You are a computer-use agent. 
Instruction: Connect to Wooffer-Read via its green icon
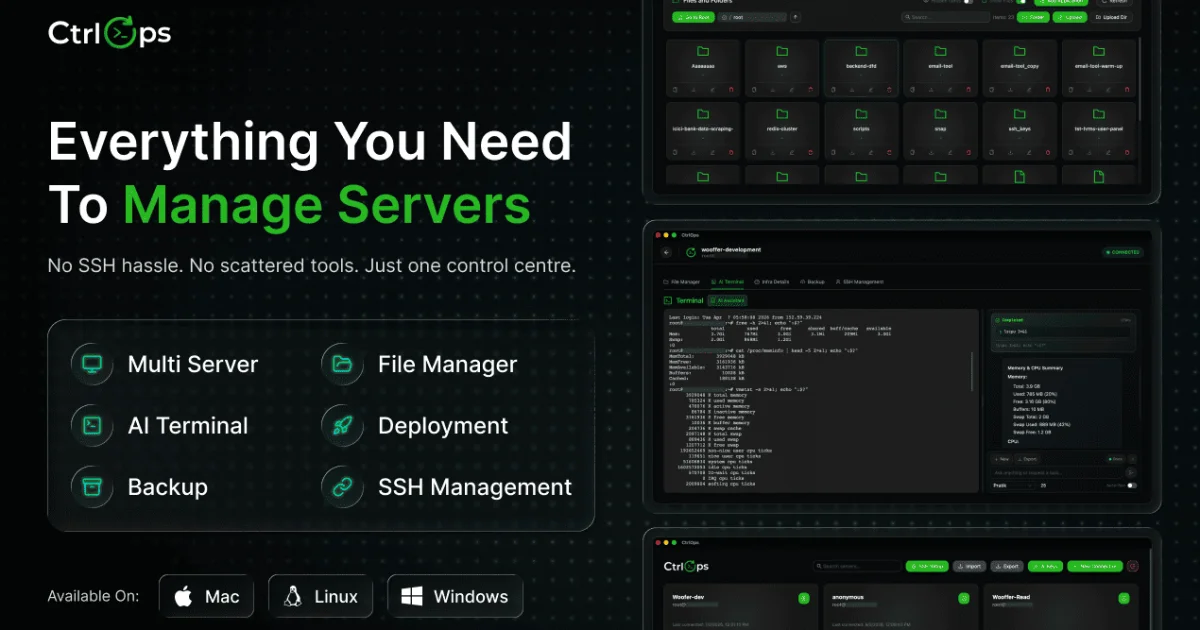1124,598
